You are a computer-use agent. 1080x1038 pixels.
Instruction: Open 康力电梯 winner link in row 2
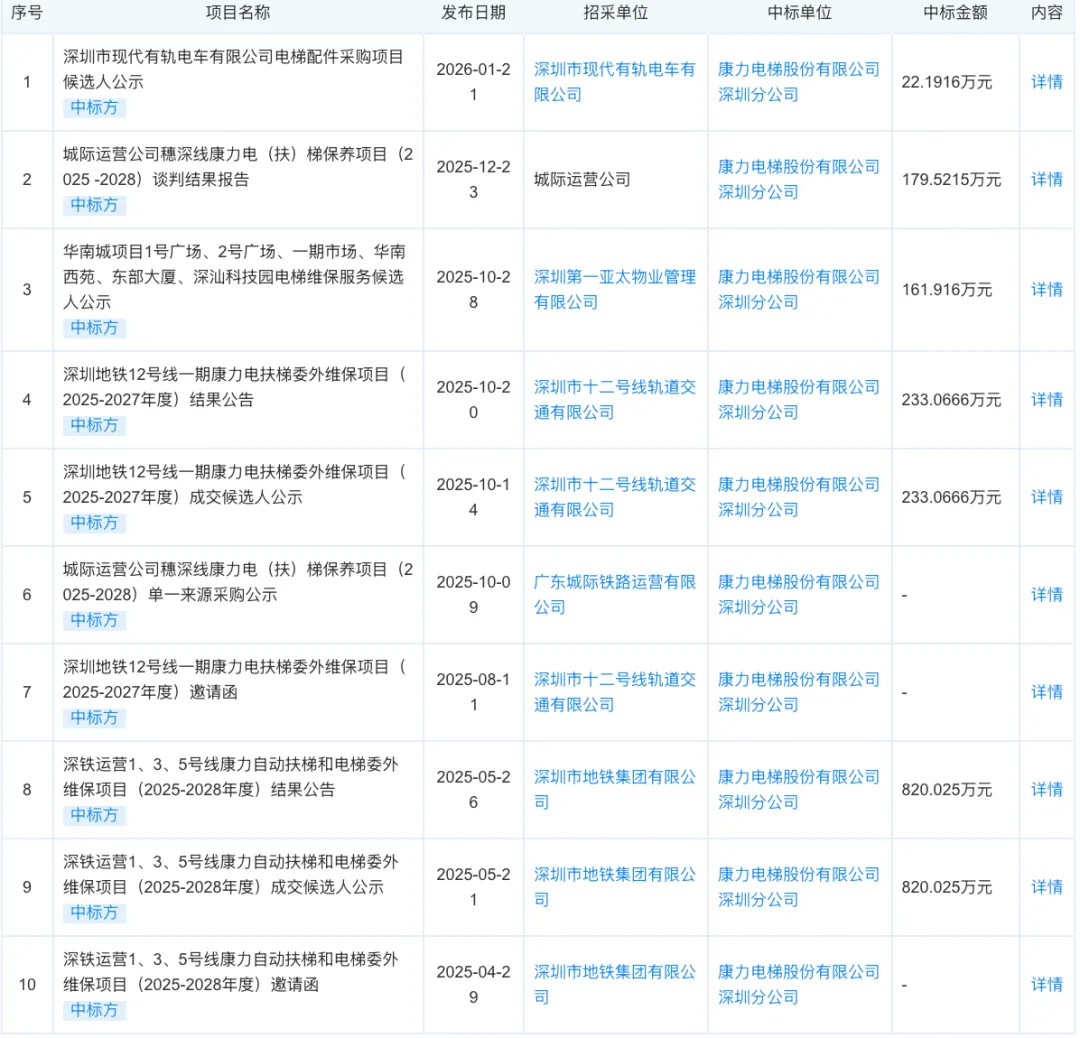click(798, 180)
